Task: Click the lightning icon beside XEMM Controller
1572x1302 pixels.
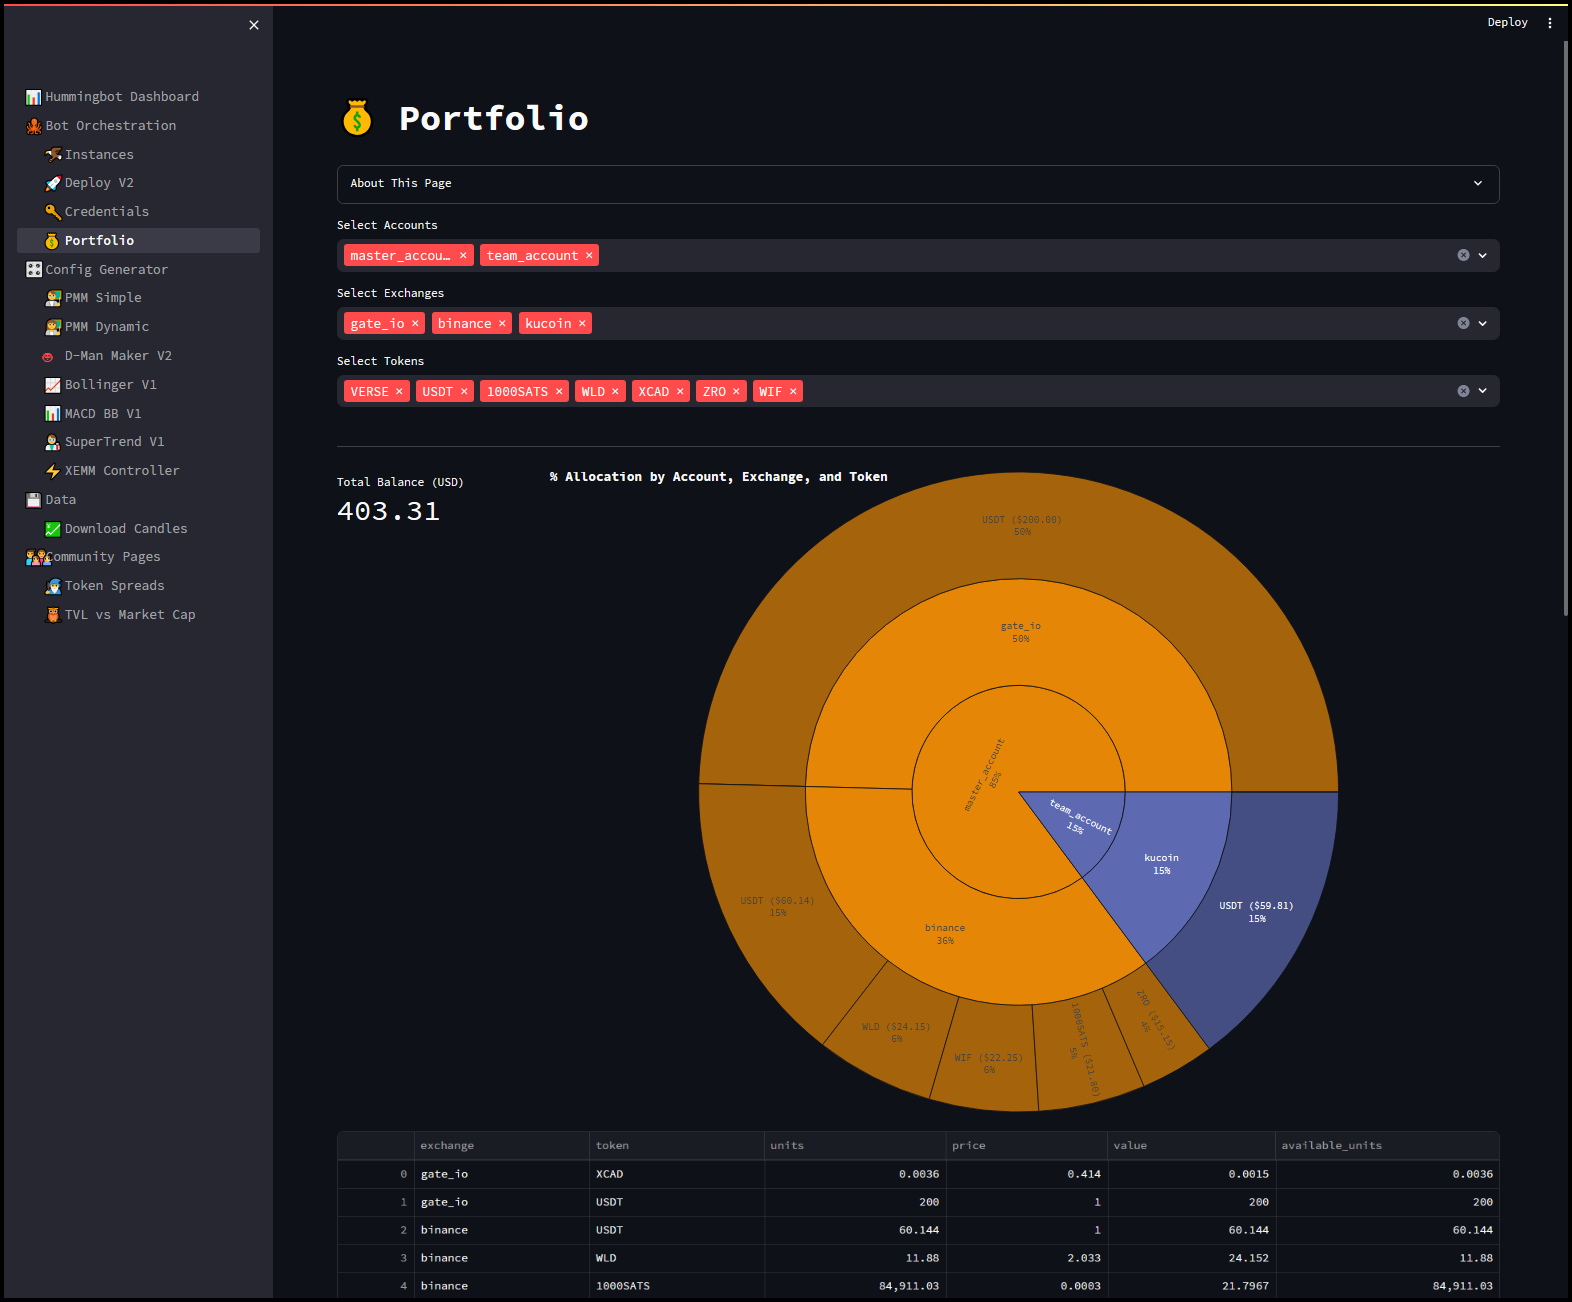Action: (x=53, y=471)
